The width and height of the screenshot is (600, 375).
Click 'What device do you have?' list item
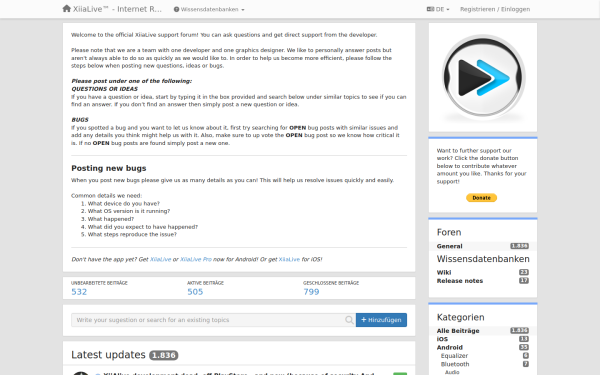click(124, 204)
